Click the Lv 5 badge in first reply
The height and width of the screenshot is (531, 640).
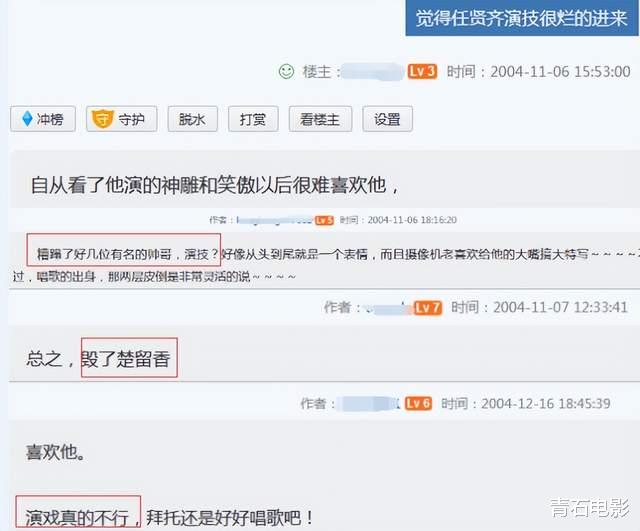click(324, 220)
